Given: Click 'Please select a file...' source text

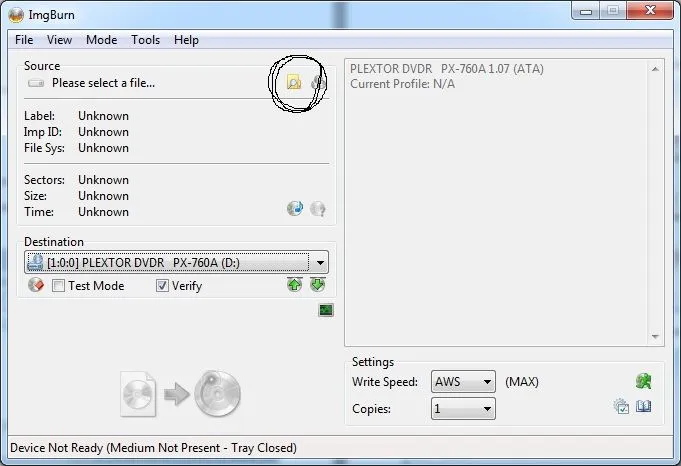Looking at the screenshot, I should point(103,83).
